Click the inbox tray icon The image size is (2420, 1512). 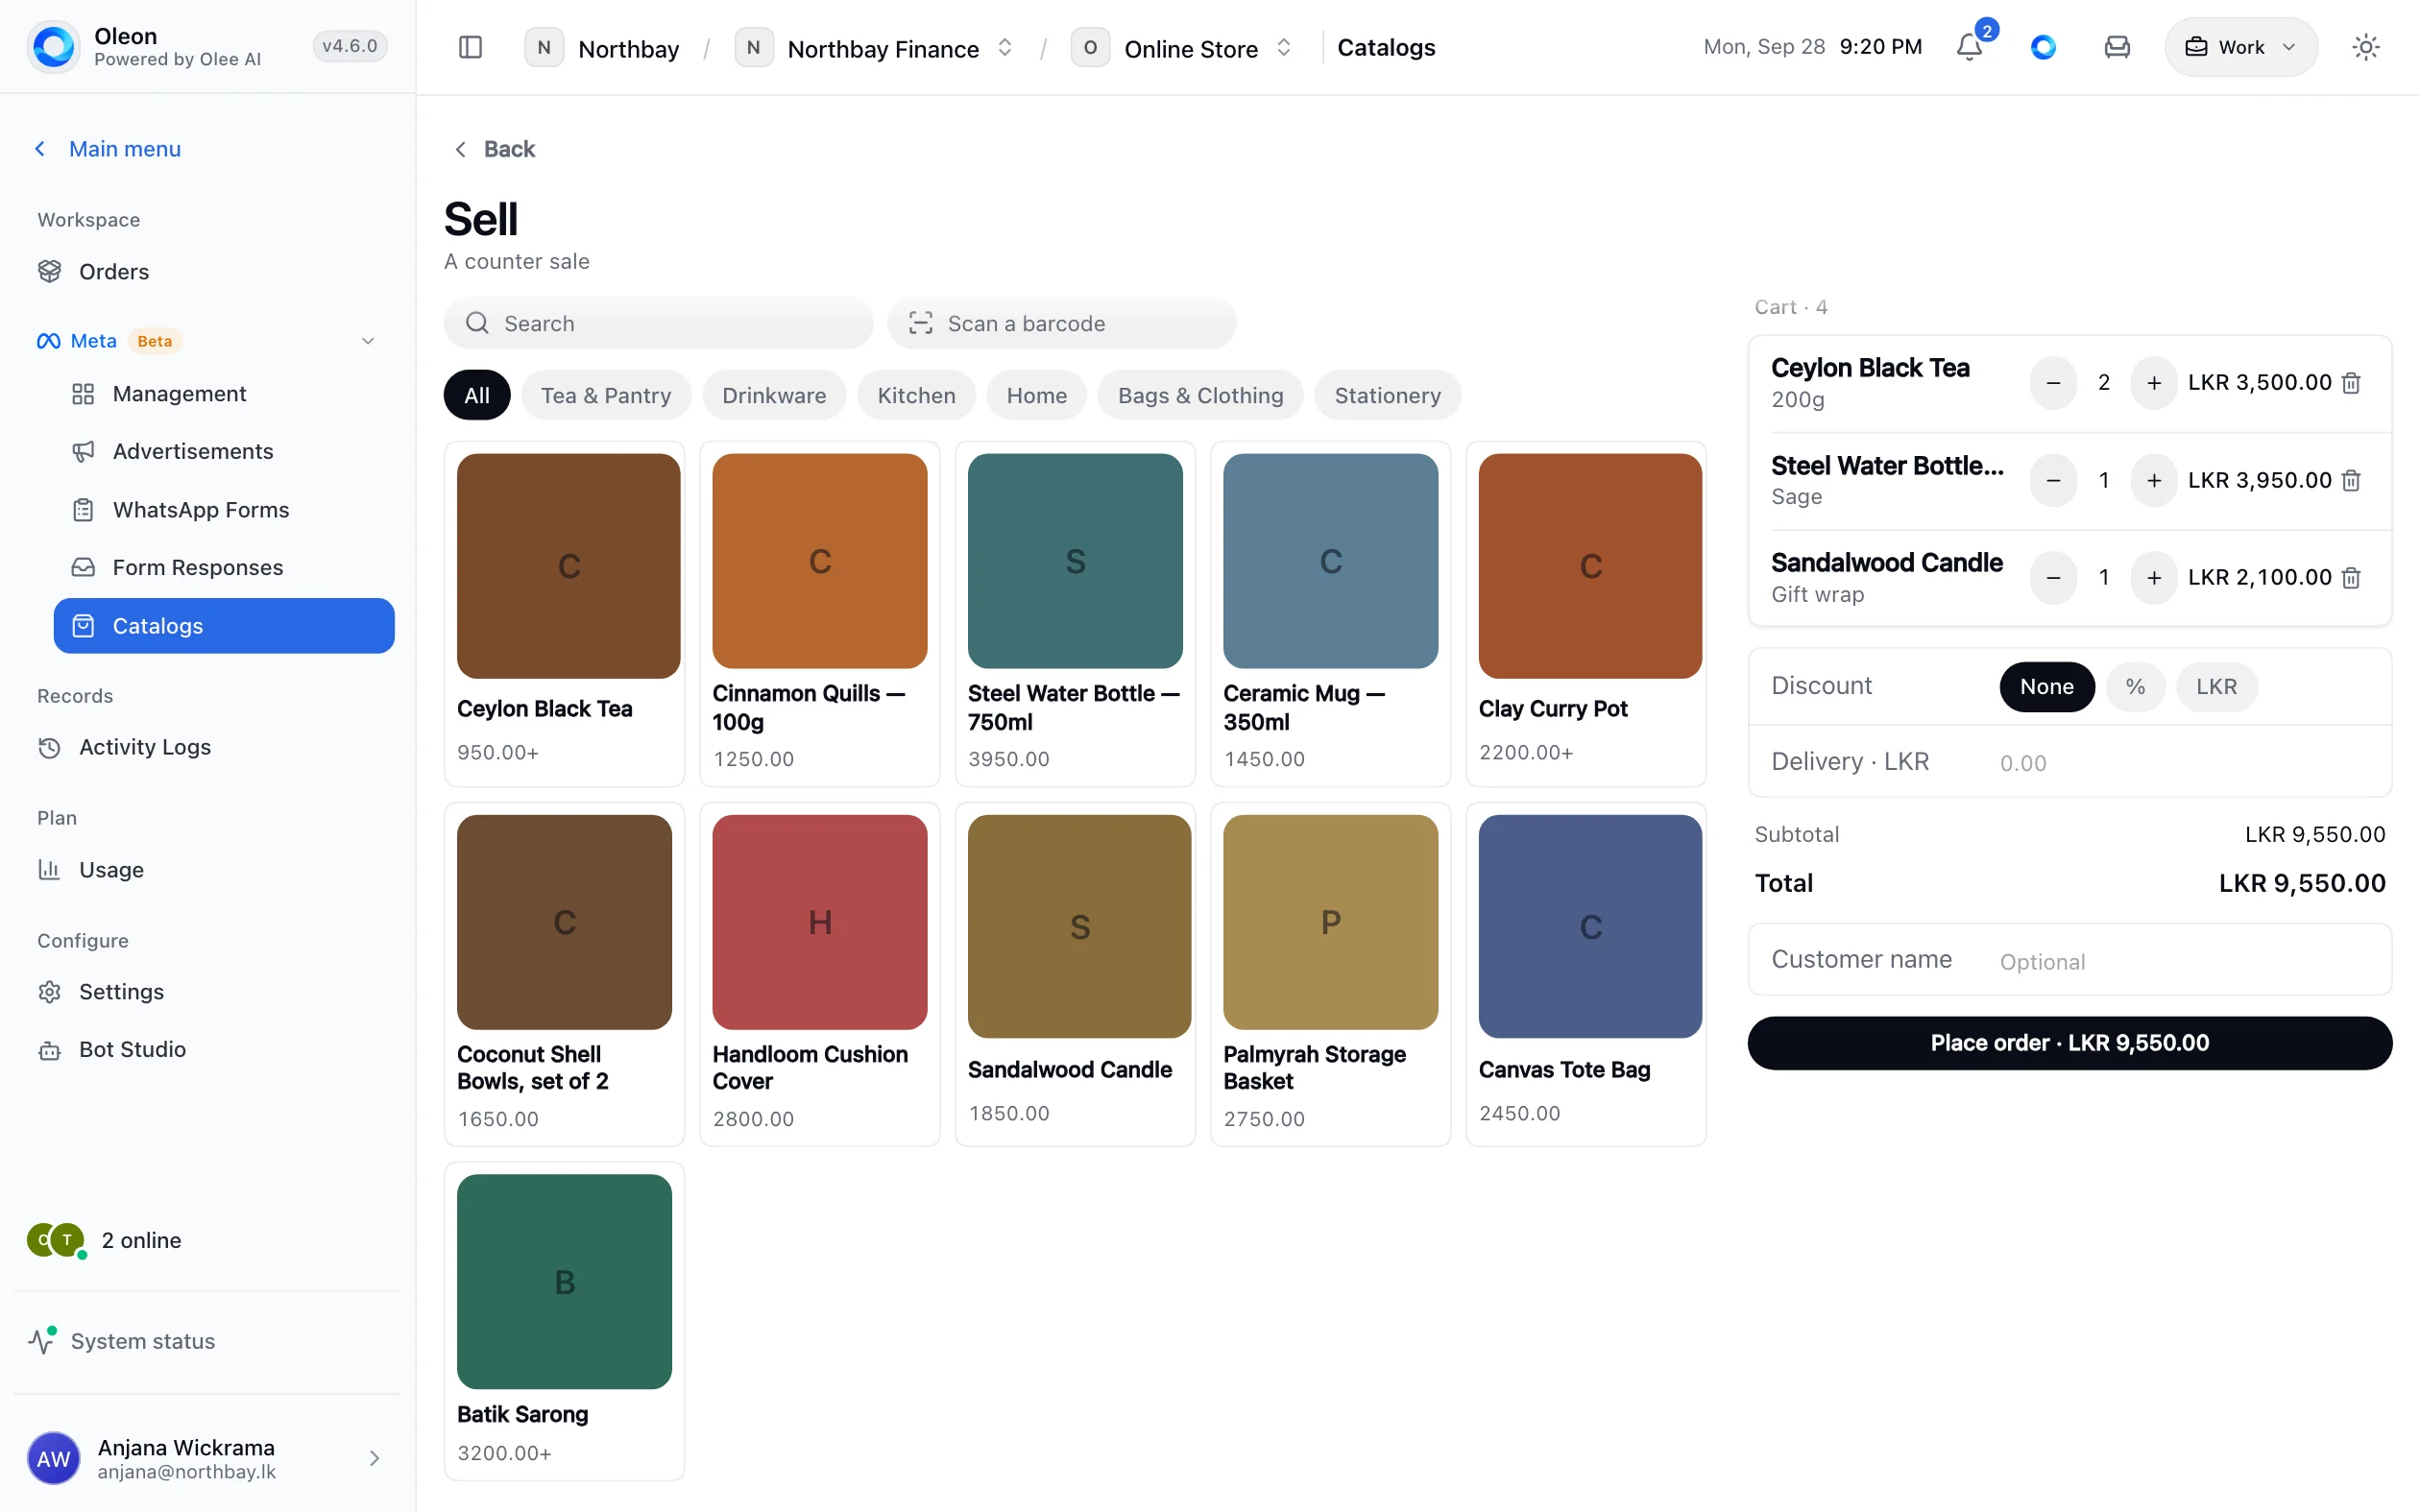(2117, 47)
